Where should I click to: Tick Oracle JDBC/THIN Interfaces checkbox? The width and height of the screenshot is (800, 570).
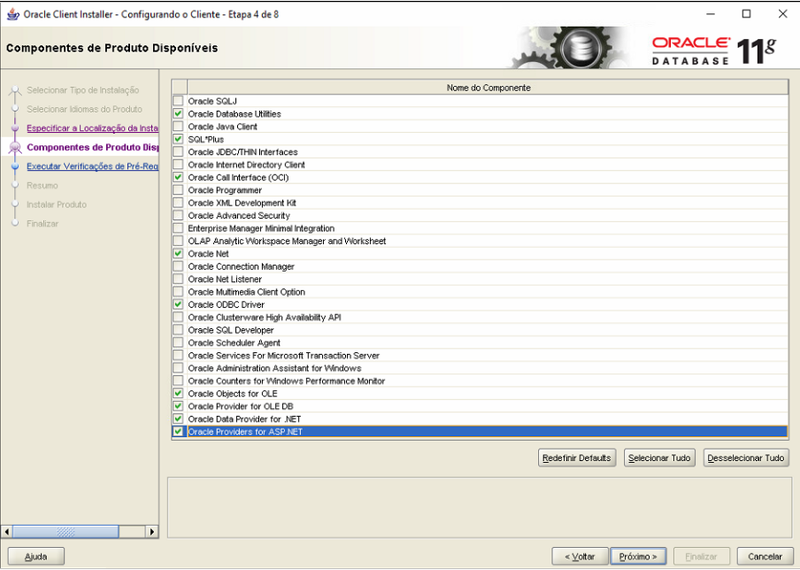[178, 152]
